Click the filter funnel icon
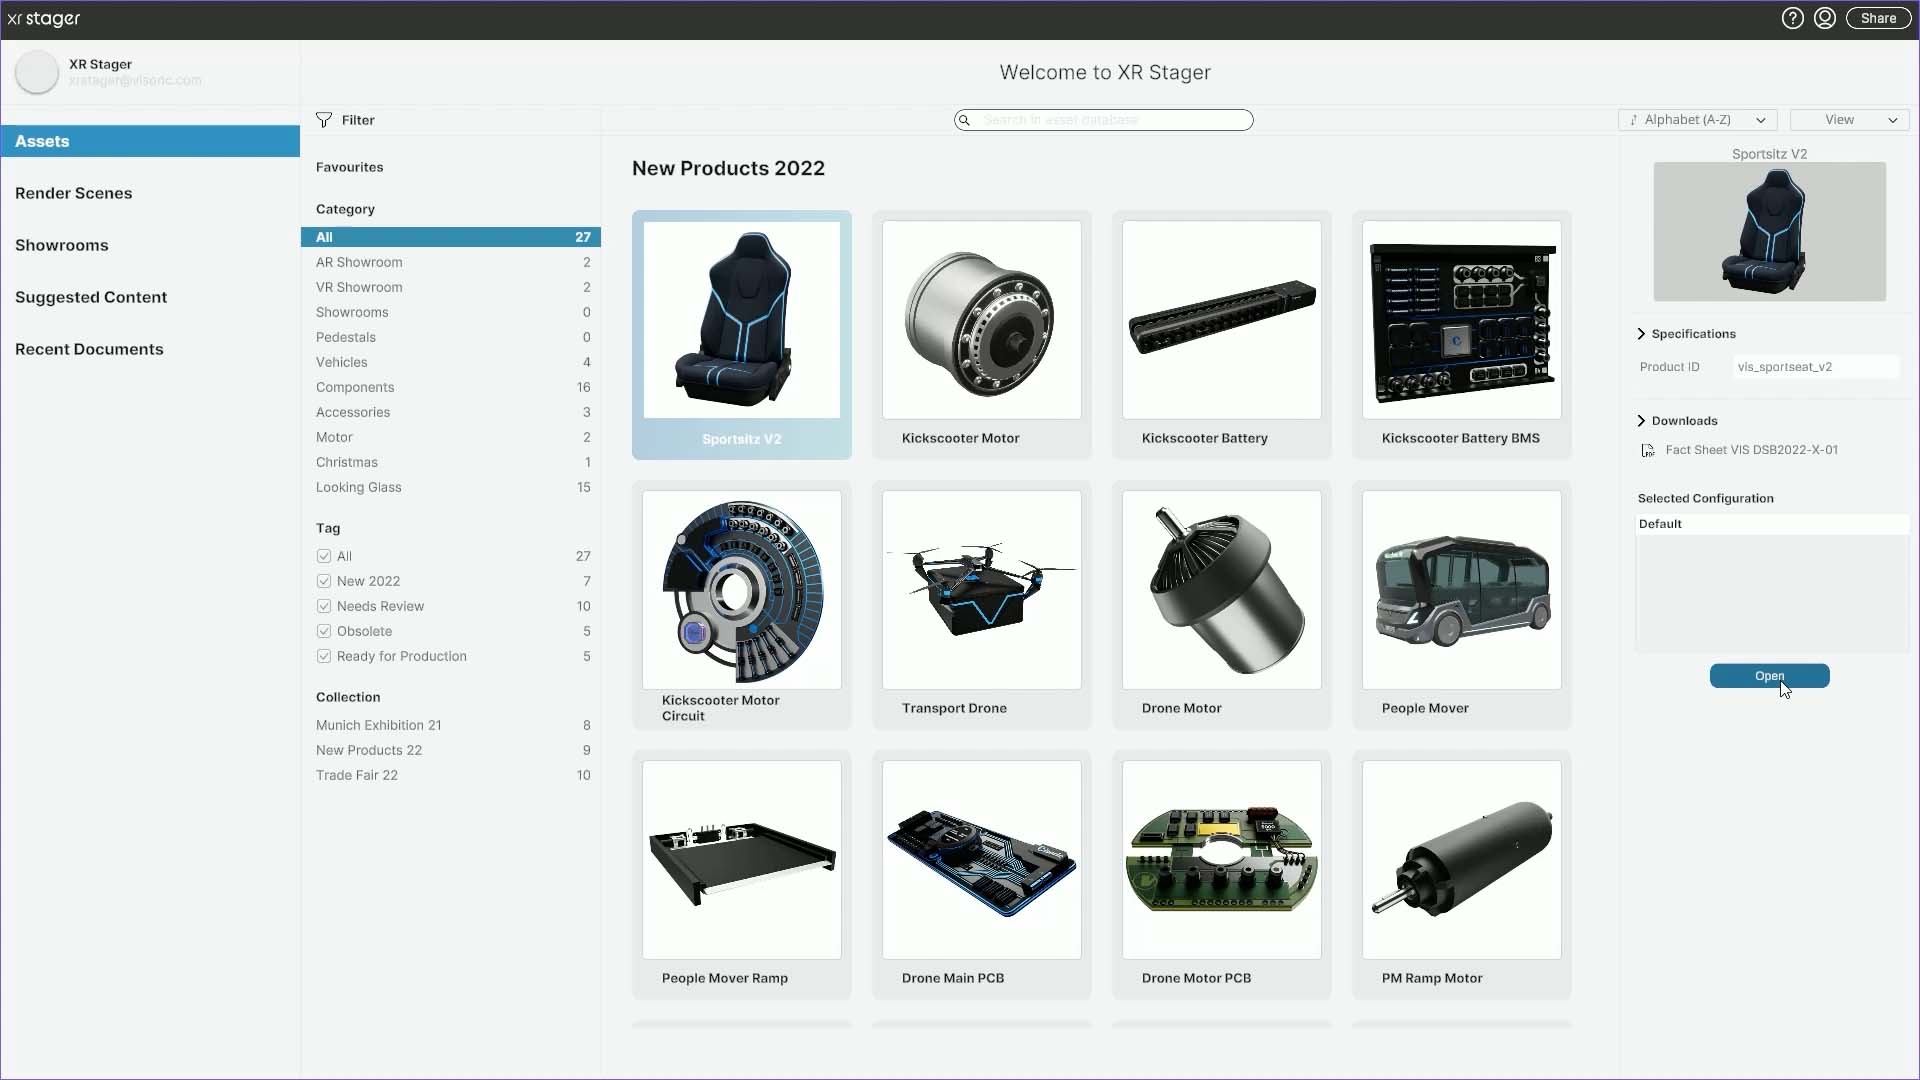Viewport: 1920px width, 1080px height. pyautogui.click(x=324, y=120)
